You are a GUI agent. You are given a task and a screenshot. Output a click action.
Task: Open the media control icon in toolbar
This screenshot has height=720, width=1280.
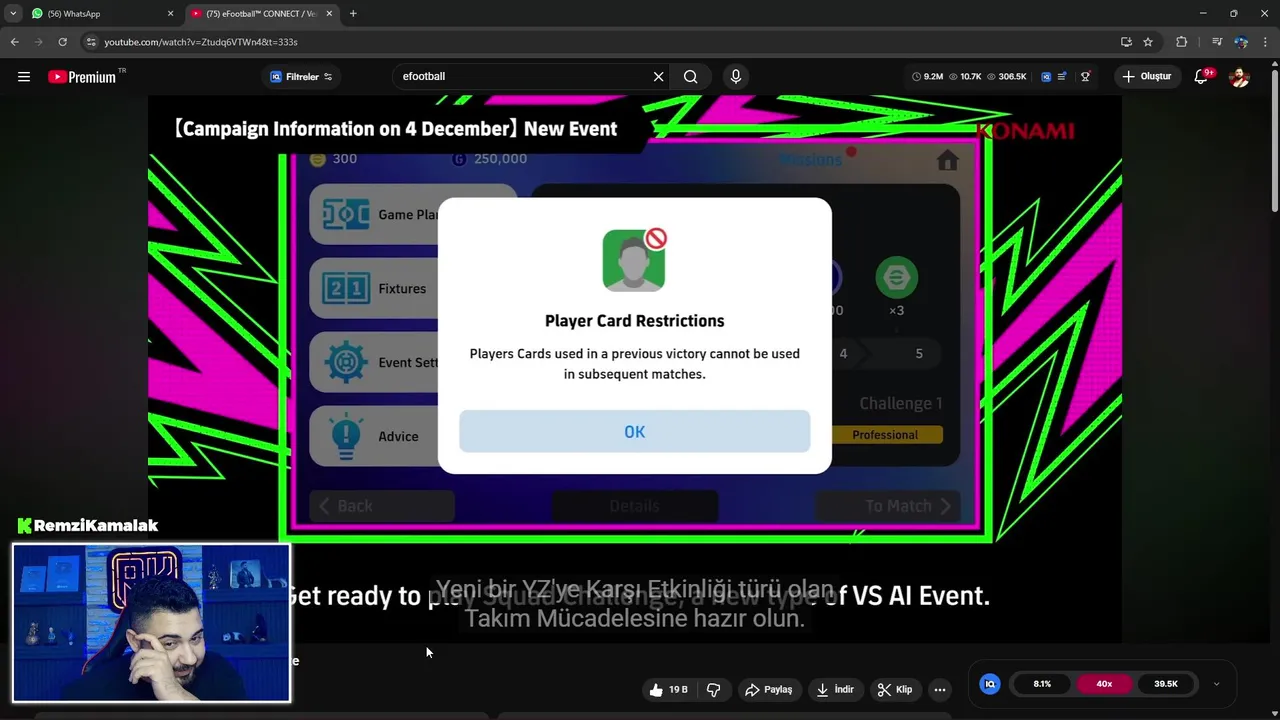point(1217,42)
